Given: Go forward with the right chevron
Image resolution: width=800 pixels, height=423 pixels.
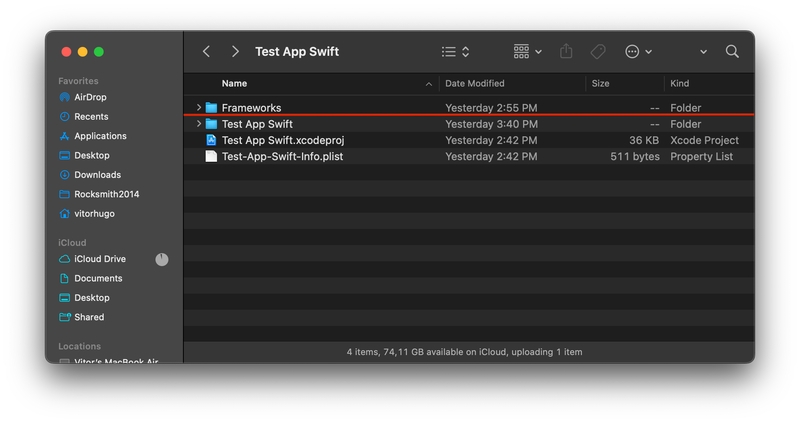Looking at the screenshot, I should (235, 52).
